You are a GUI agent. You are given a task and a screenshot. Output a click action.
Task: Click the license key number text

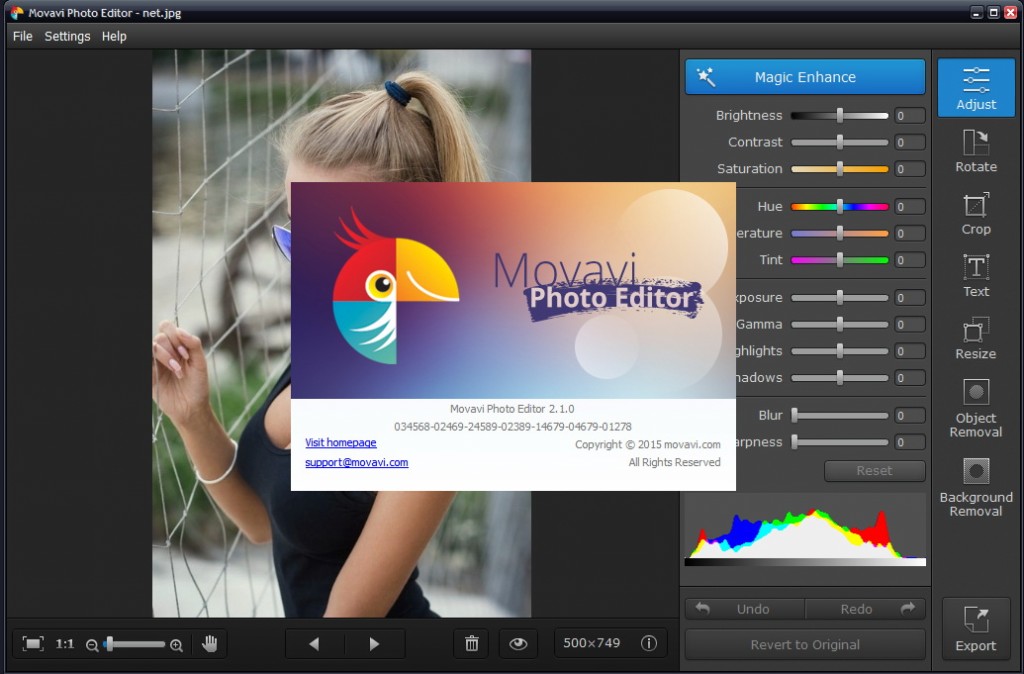(x=513, y=426)
